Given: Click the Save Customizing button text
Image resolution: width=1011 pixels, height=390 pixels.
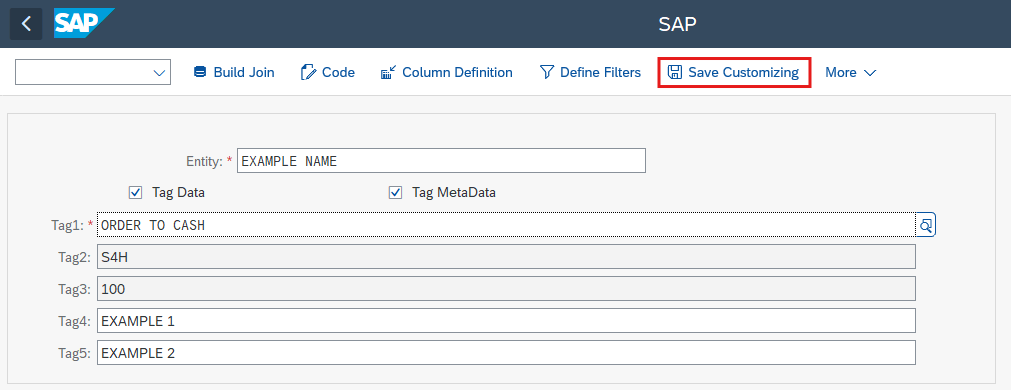Looking at the screenshot, I should pos(743,72).
